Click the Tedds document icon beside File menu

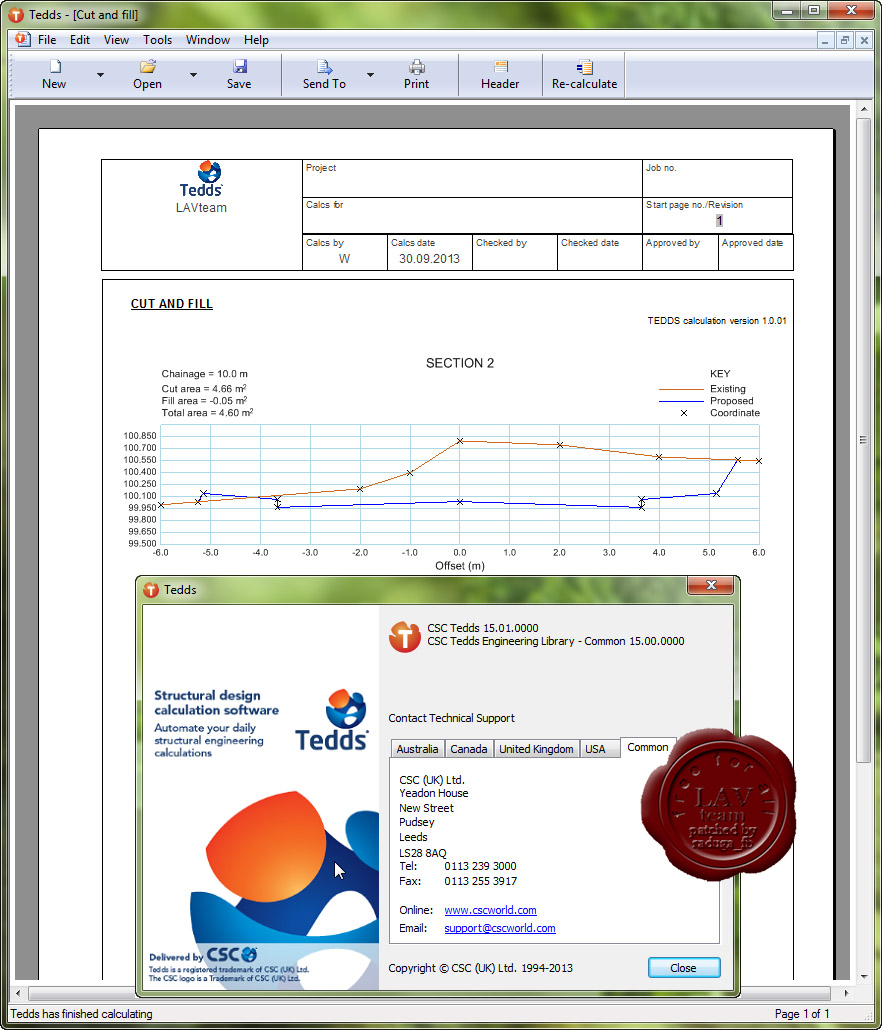point(22,39)
